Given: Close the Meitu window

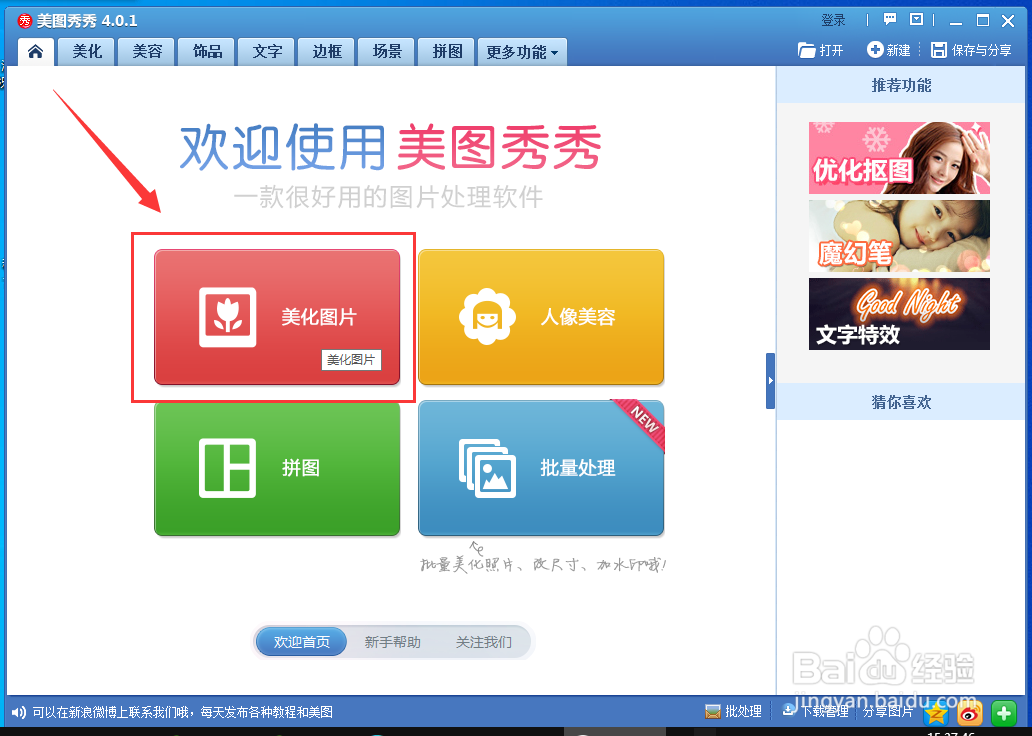Looking at the screenshot, I should pos(1008,21).
